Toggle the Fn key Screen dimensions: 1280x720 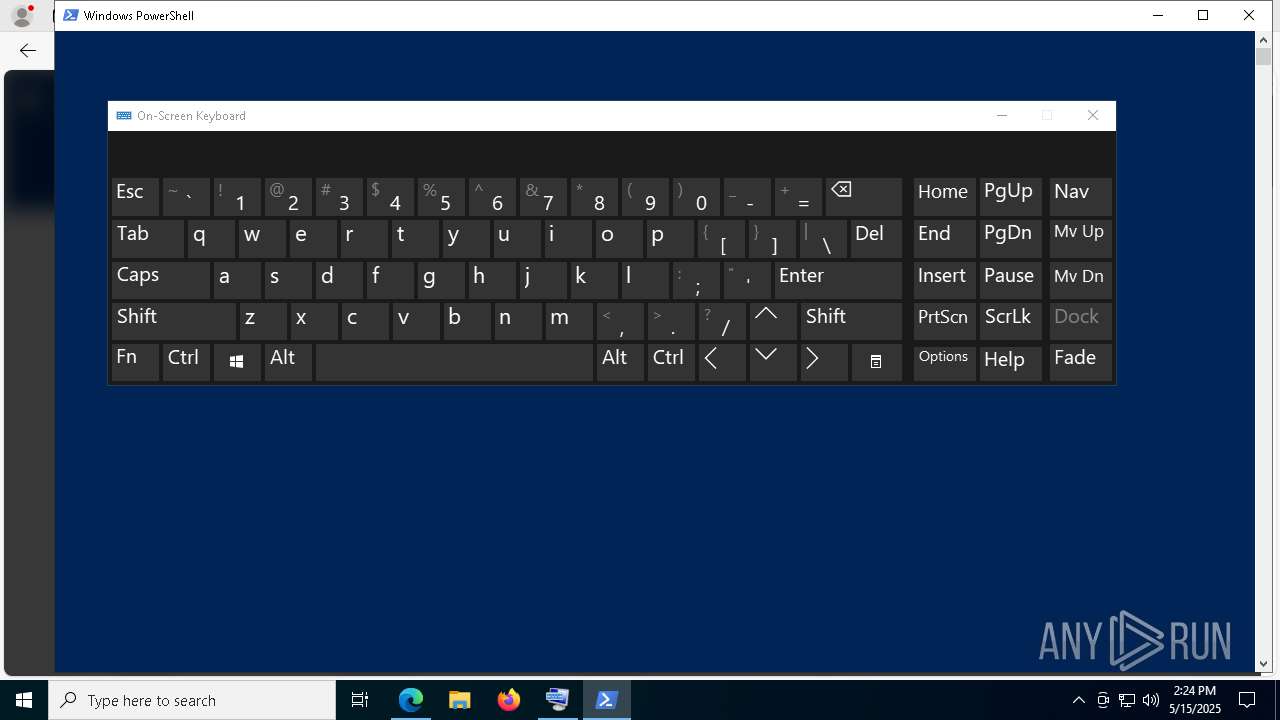135,362
